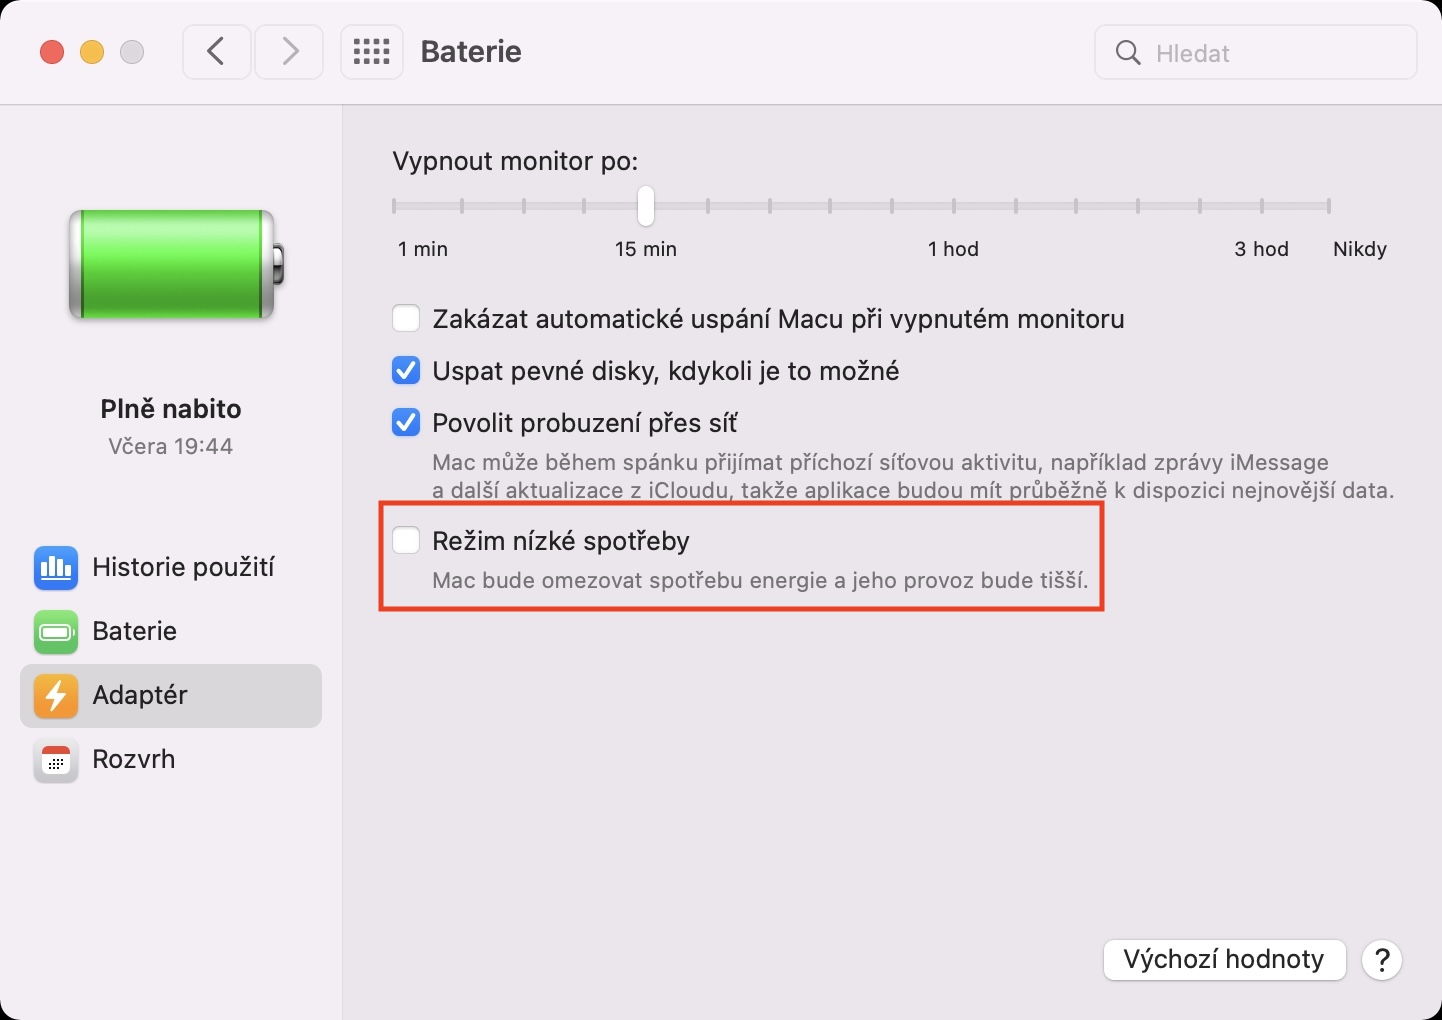Image resolution: width=1442 pixels, height=1020 pixels.
Task: Set monitor slider to 1 hod
Action: [x=954, y=206]
